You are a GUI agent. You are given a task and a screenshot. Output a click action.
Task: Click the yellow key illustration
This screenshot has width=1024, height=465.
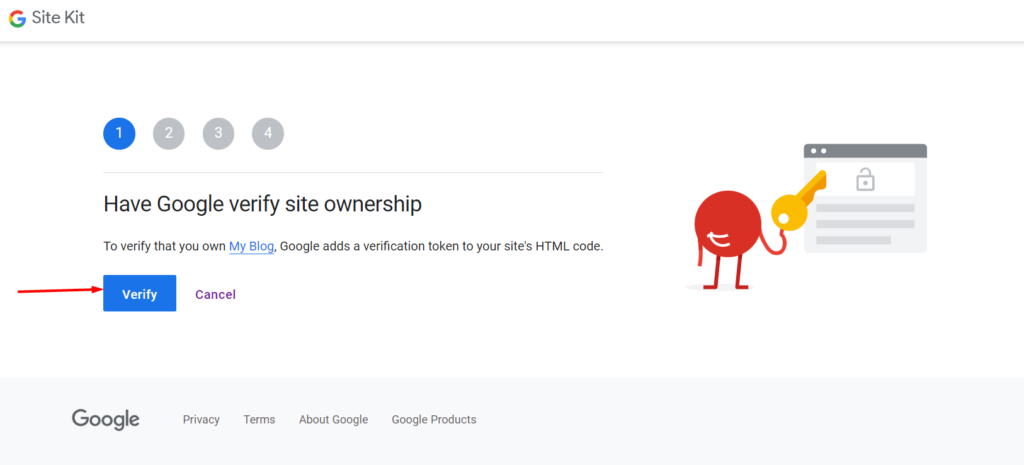coord(798,201)
